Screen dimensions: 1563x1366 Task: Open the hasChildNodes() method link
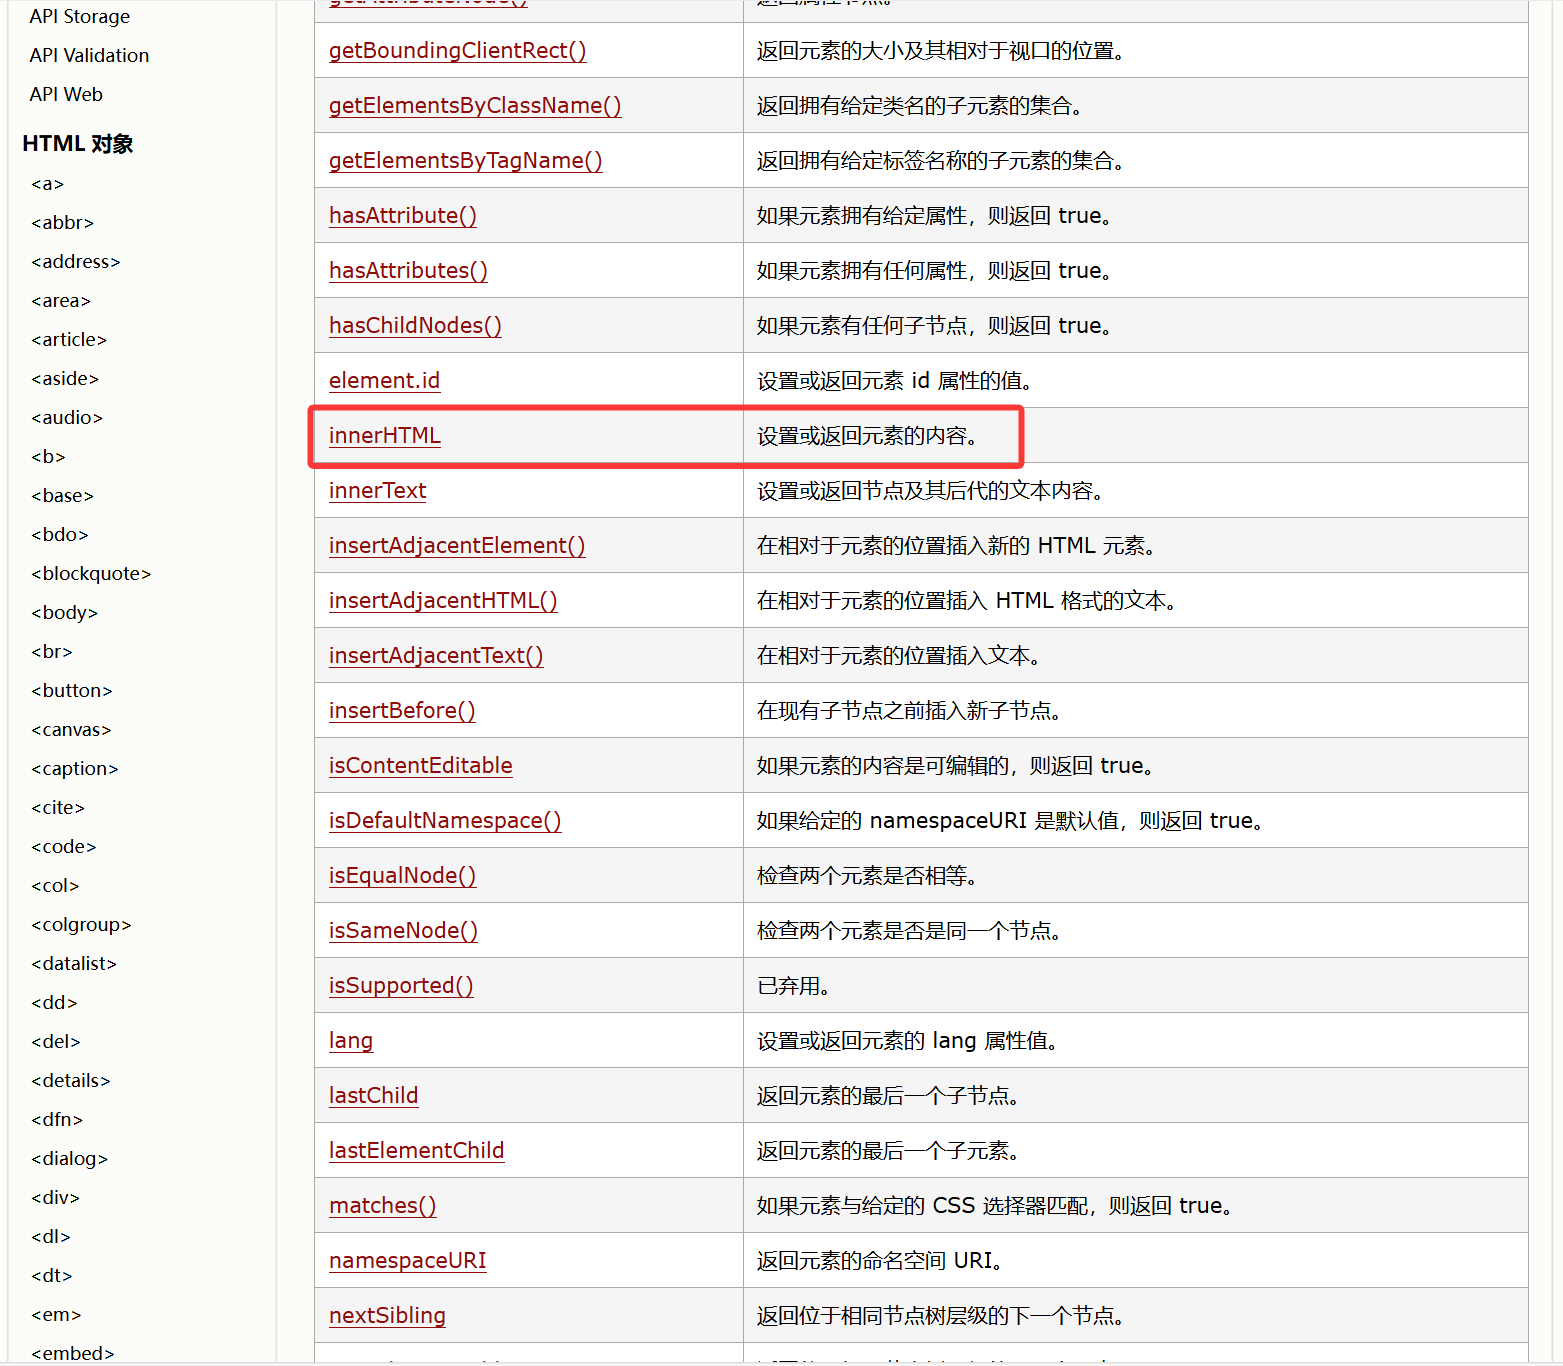415,325
